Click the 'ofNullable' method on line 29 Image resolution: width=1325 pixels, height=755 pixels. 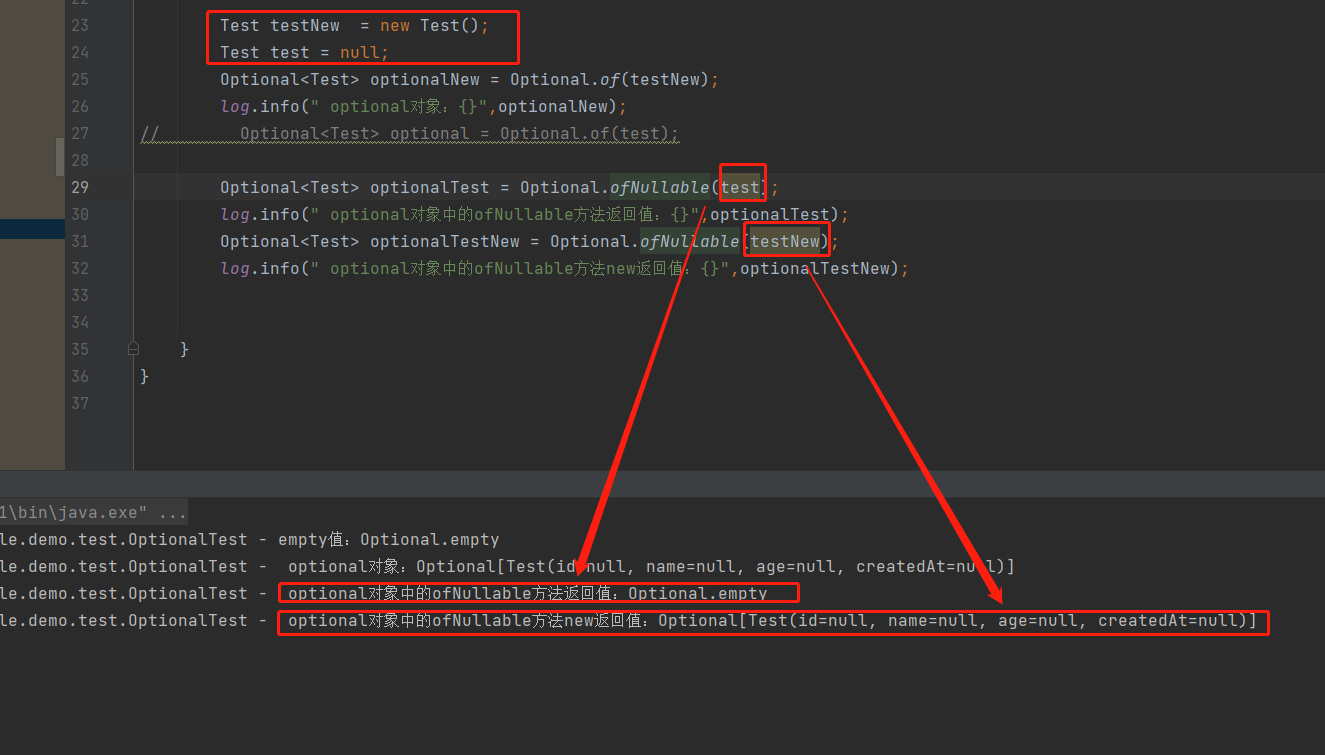click(x=660, y=187)
